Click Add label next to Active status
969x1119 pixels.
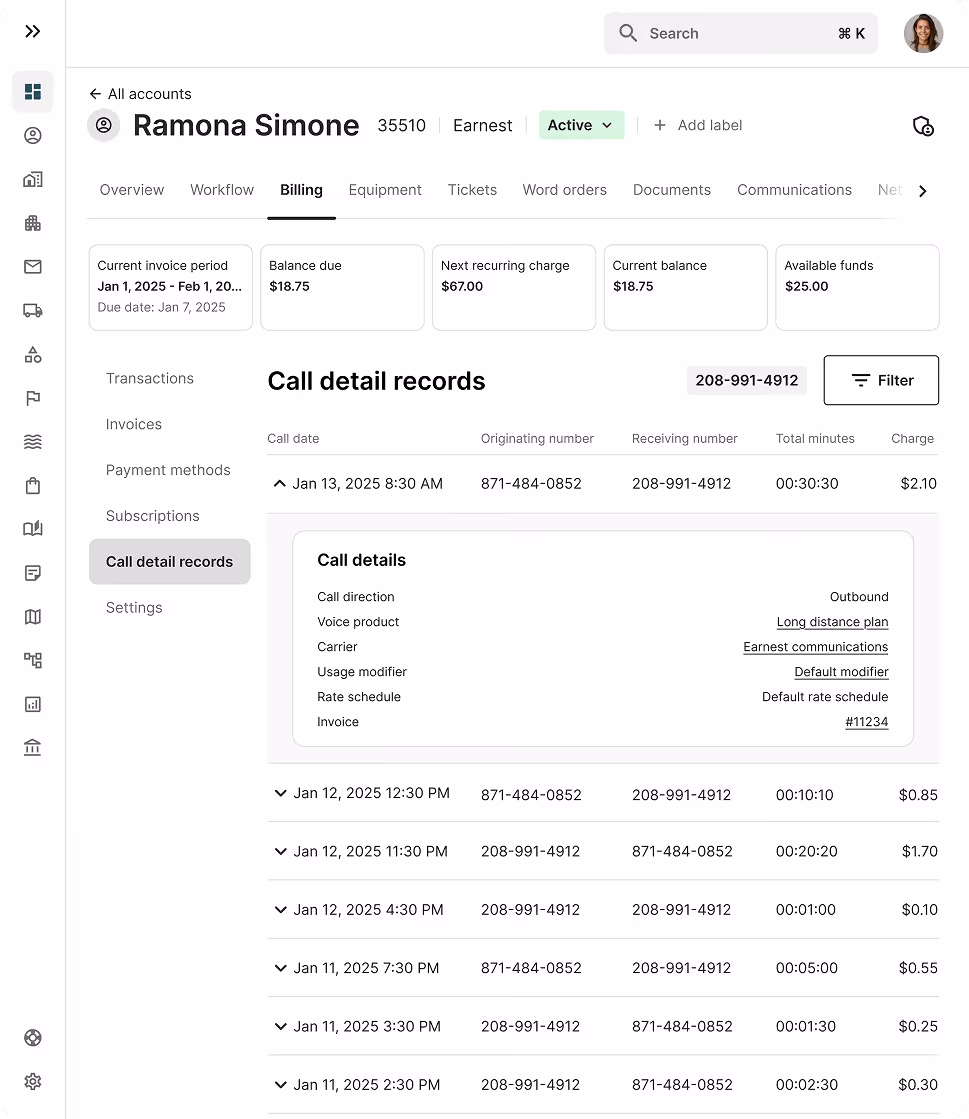coord(697,125)
